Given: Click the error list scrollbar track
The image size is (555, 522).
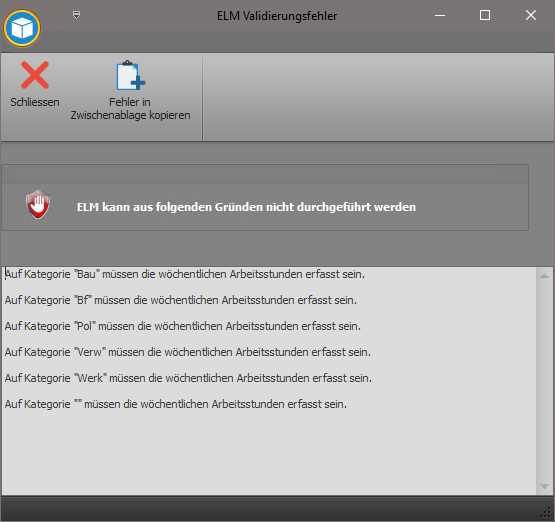Looking at the screenshot, I should (x=544, y=381).
